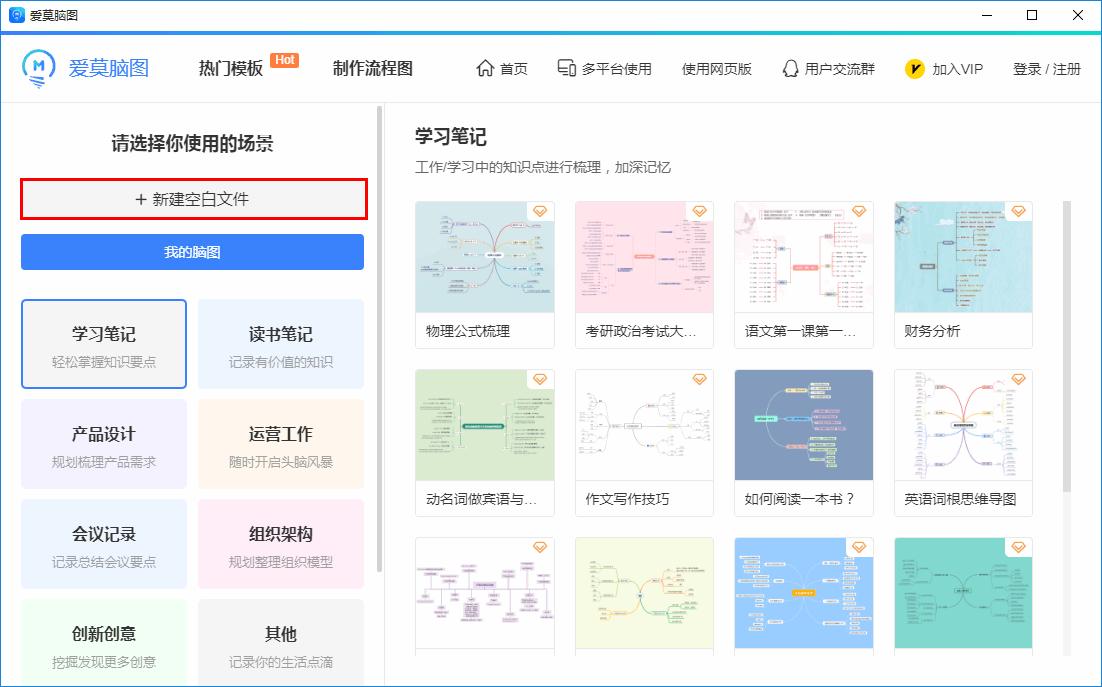Open the blue mind map template in third row
Screen dimensions: 1102x687
click(804, 593)
